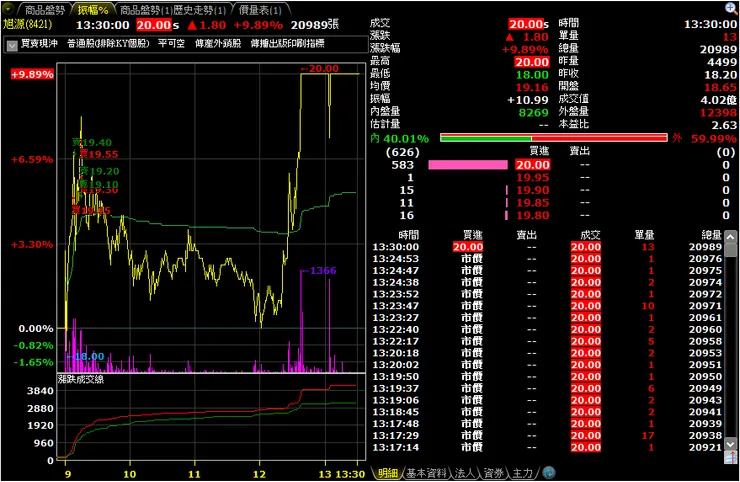Open the 基本資料 tab
The image size is (740, 482).
pos(426,473)
